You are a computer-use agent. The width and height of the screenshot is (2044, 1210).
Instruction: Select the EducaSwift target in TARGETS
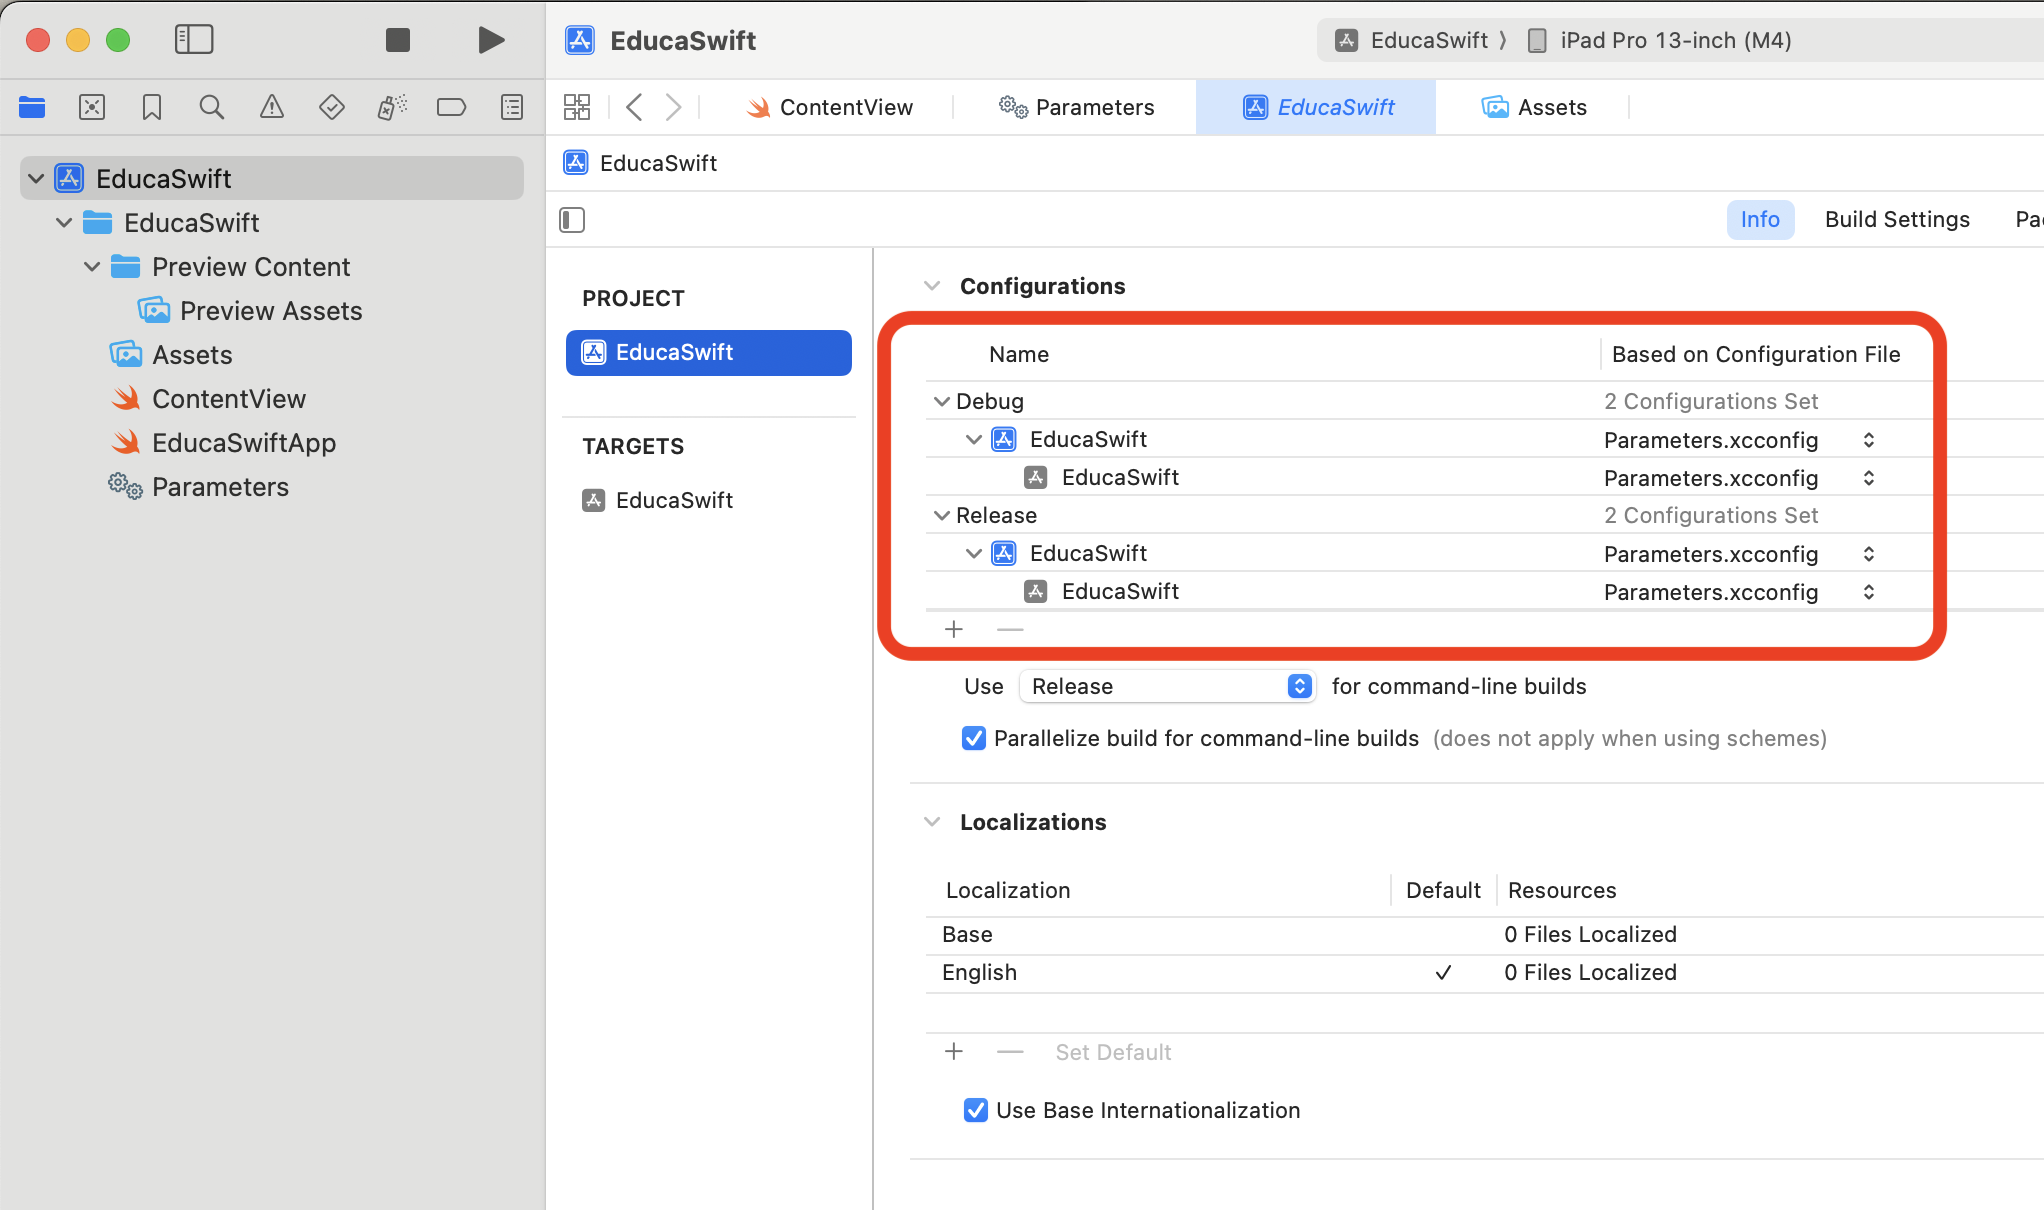pyautogui.click(x=674, y=500)
